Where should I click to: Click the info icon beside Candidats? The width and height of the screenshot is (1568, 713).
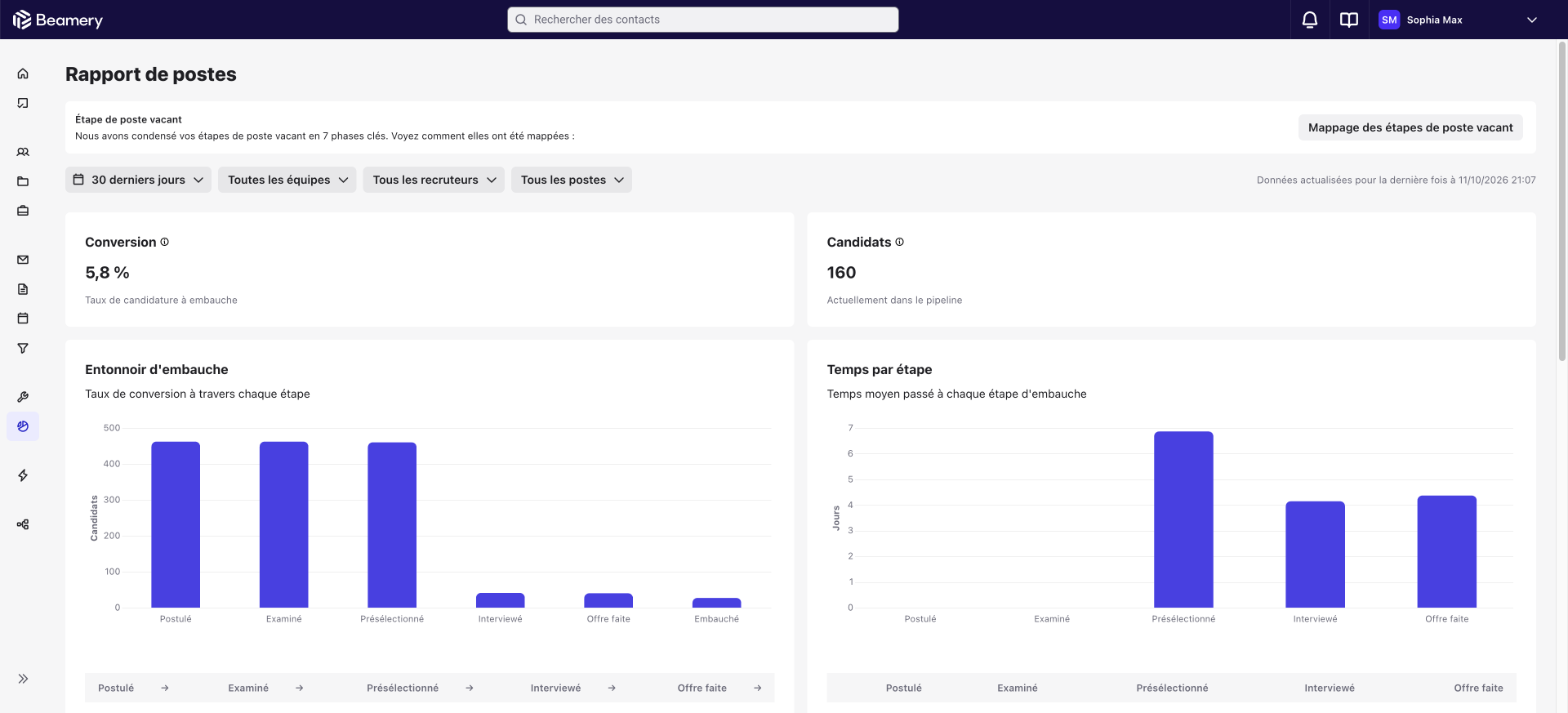(900, 242)
